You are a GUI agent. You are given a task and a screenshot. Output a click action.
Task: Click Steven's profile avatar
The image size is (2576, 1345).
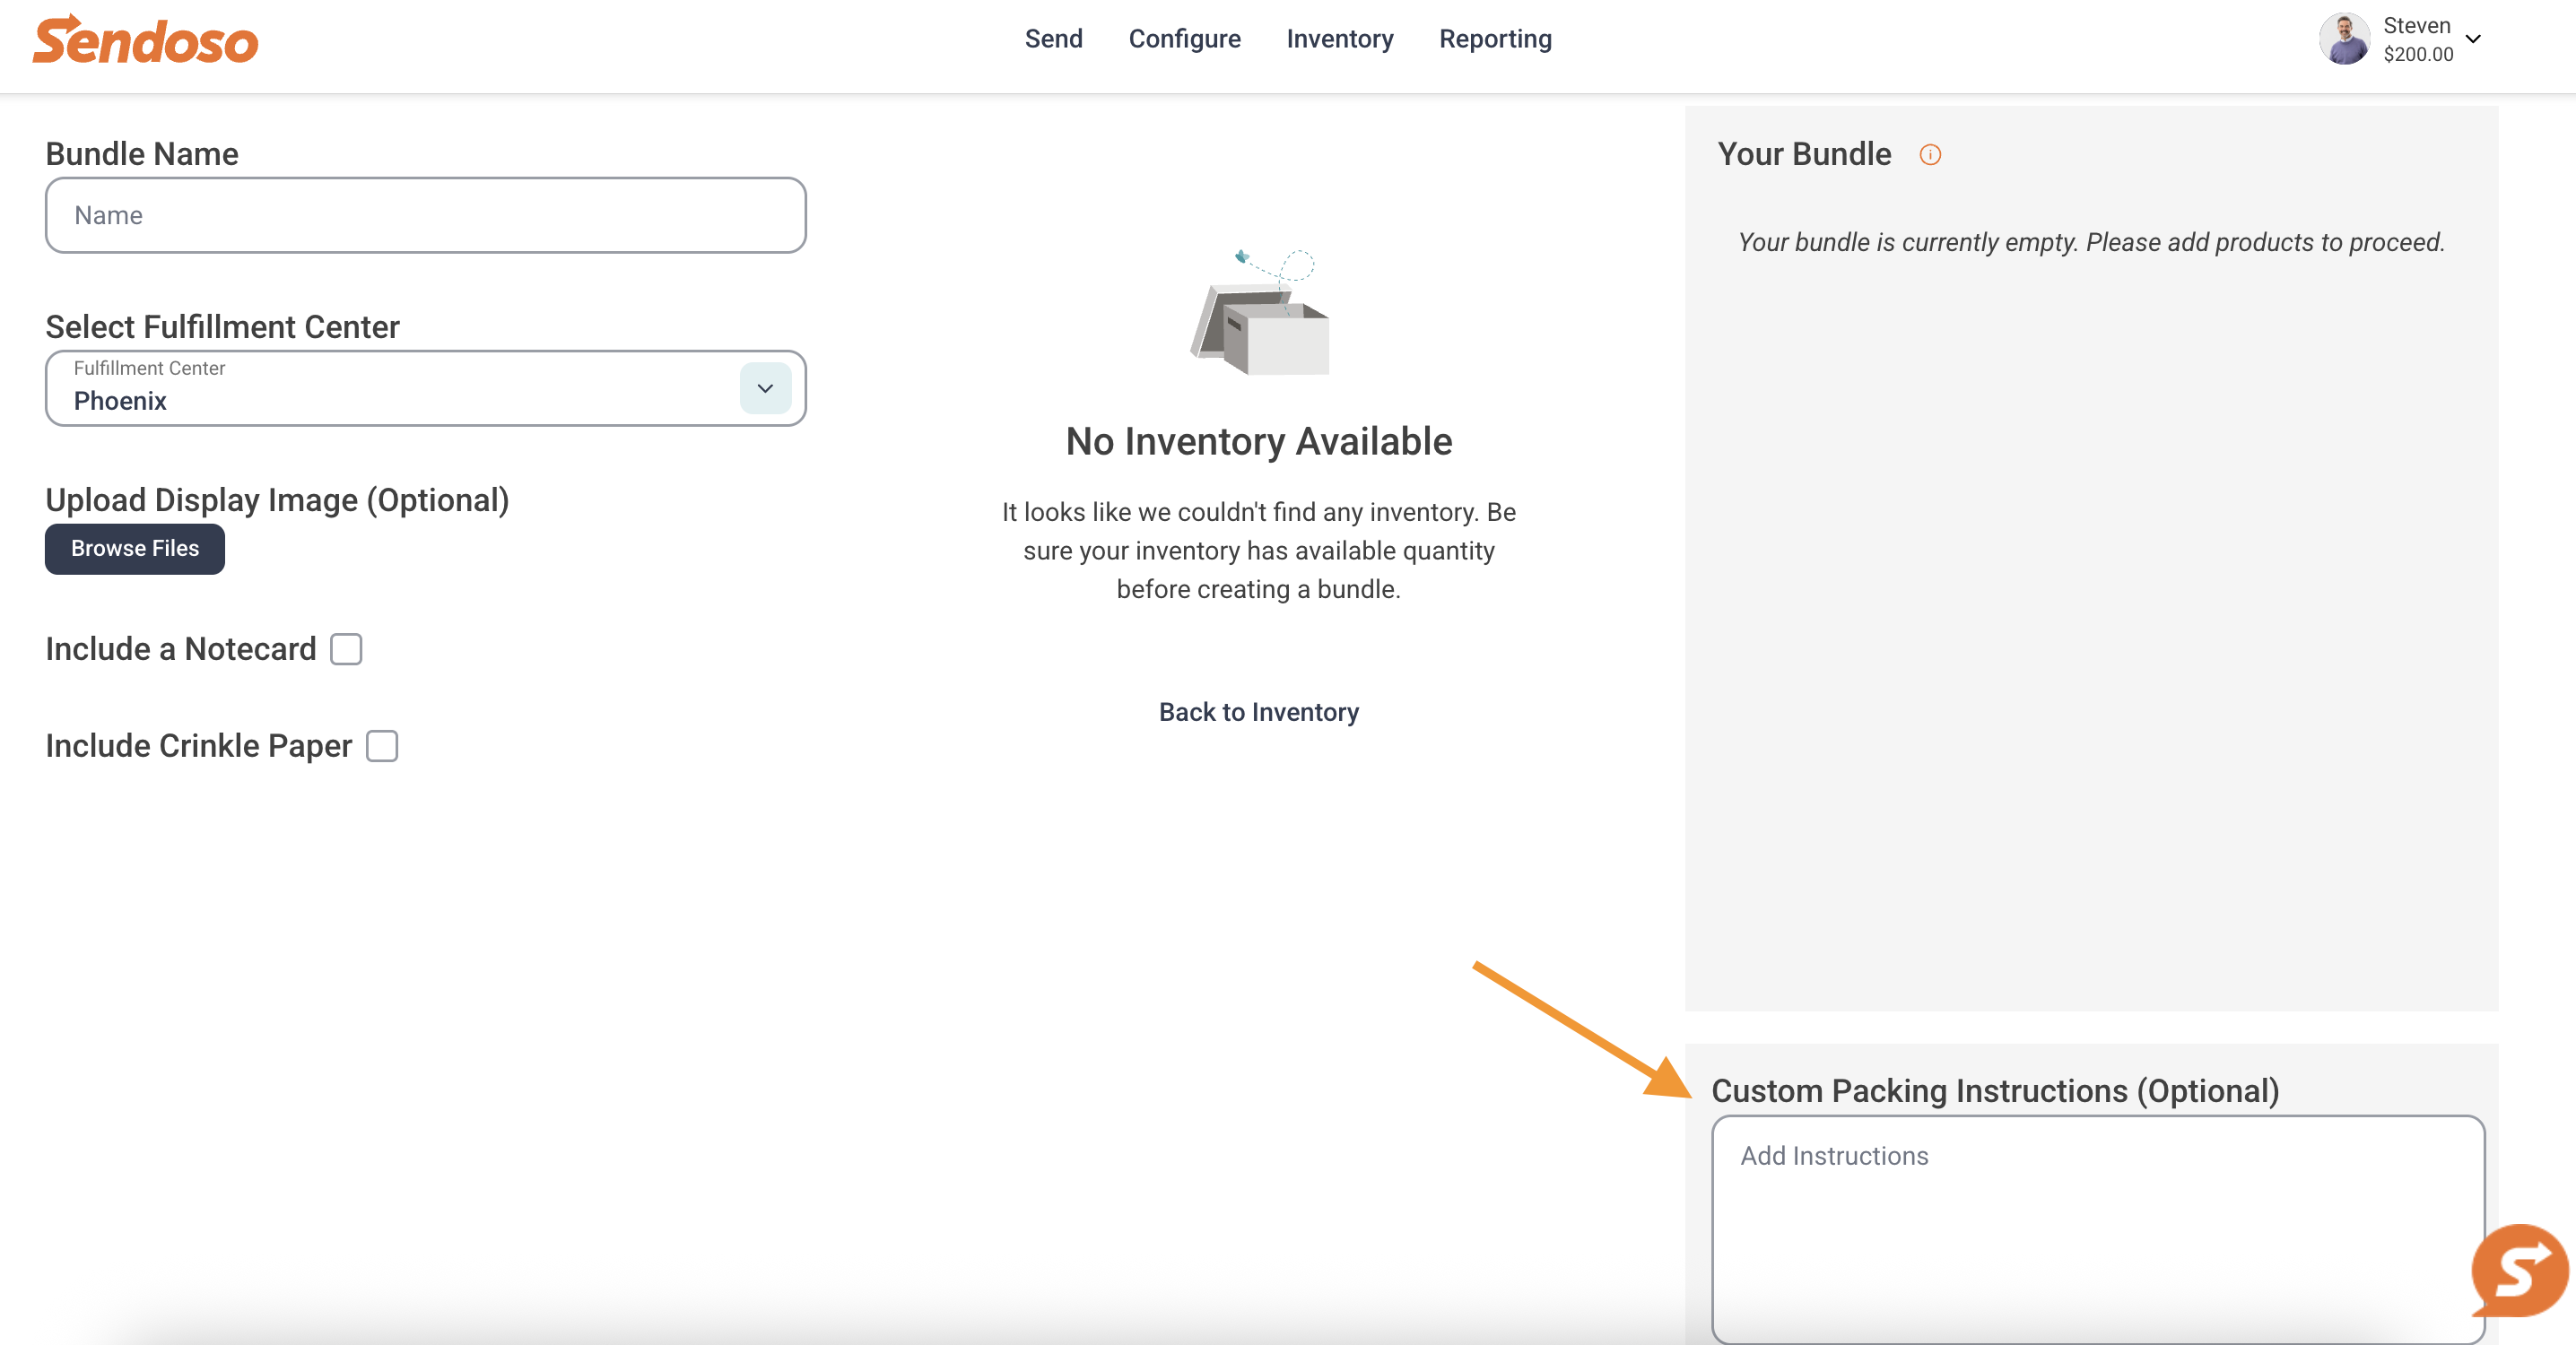(2344, 39)
